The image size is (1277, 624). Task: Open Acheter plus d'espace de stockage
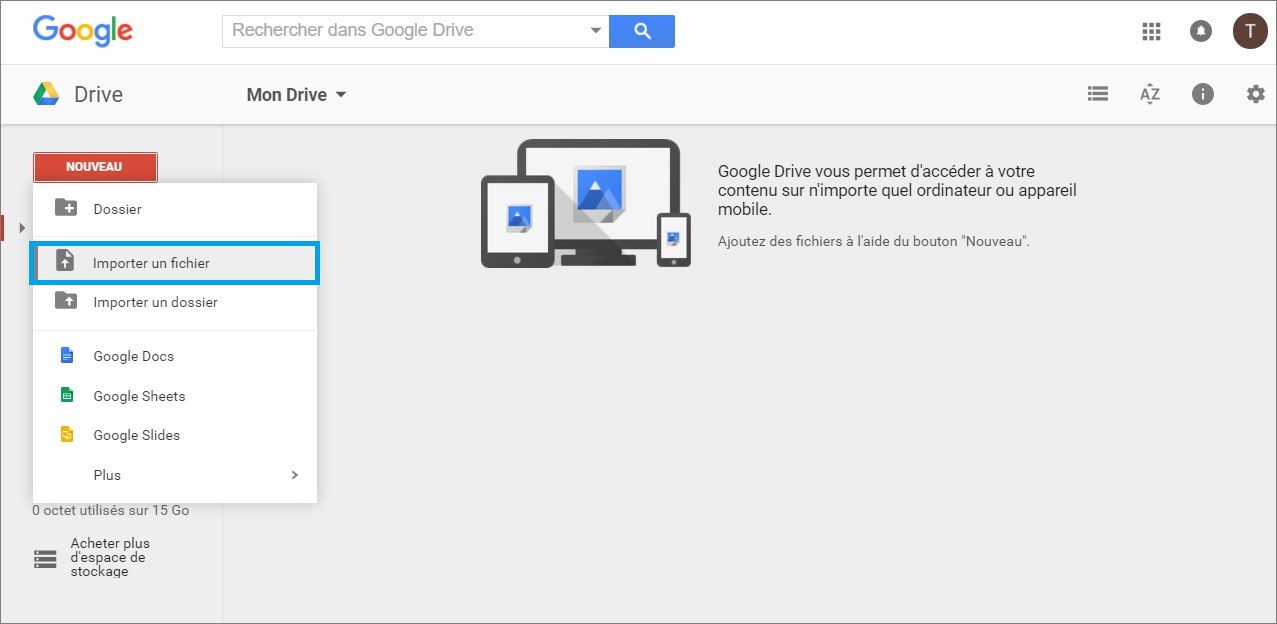[104, 557]
